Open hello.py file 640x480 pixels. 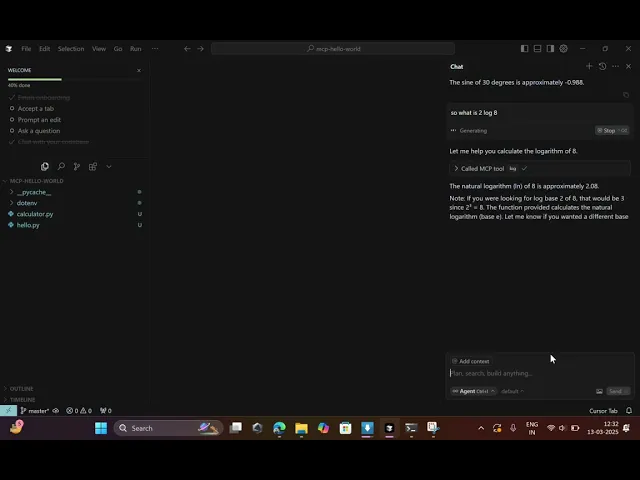28,225
